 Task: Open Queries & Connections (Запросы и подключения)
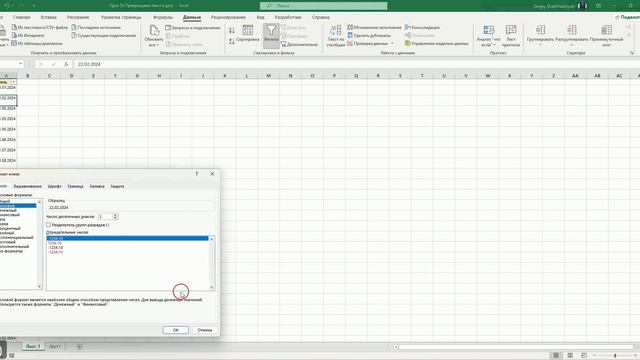point(193,28)
